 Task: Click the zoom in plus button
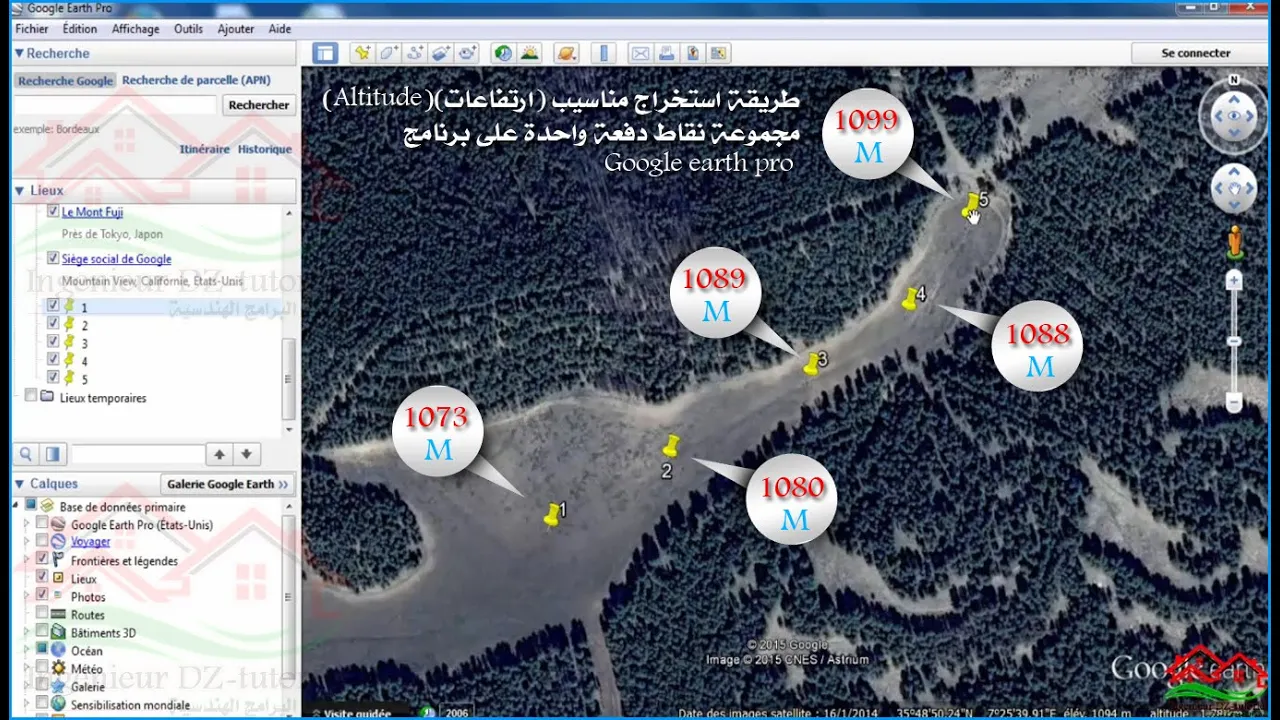[x=1234, y=281]
